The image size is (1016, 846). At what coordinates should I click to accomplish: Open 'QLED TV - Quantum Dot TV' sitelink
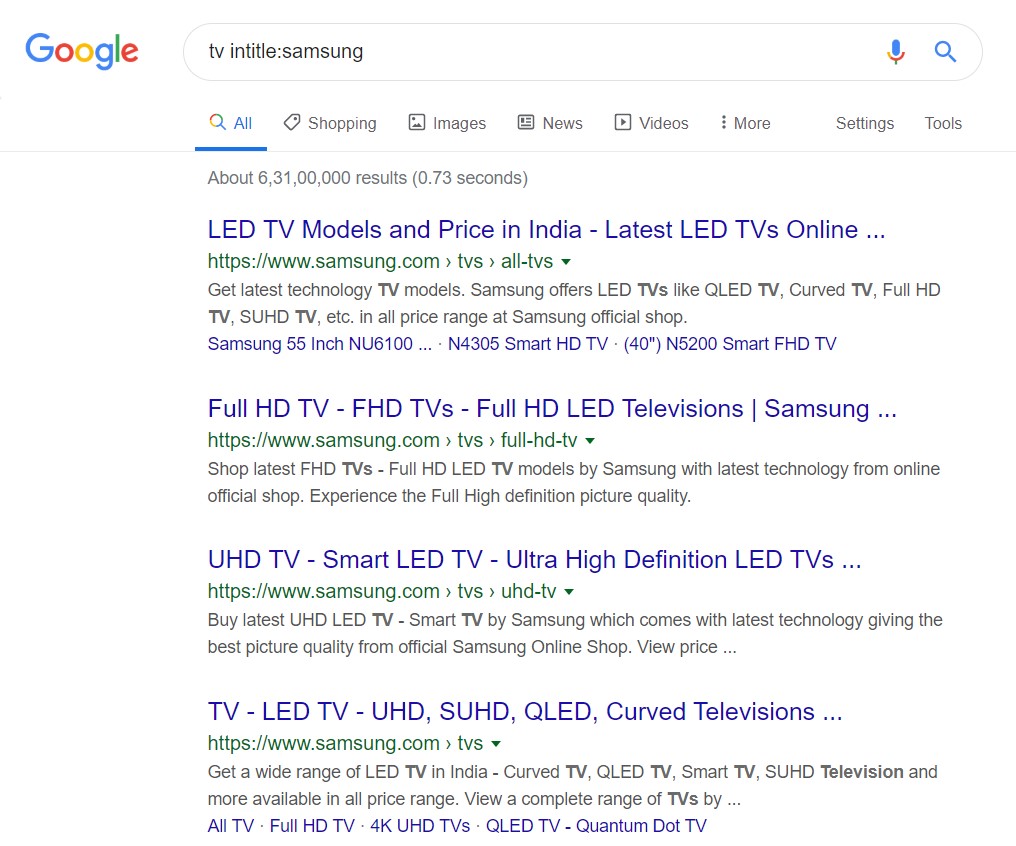click(x=596, y=826)
